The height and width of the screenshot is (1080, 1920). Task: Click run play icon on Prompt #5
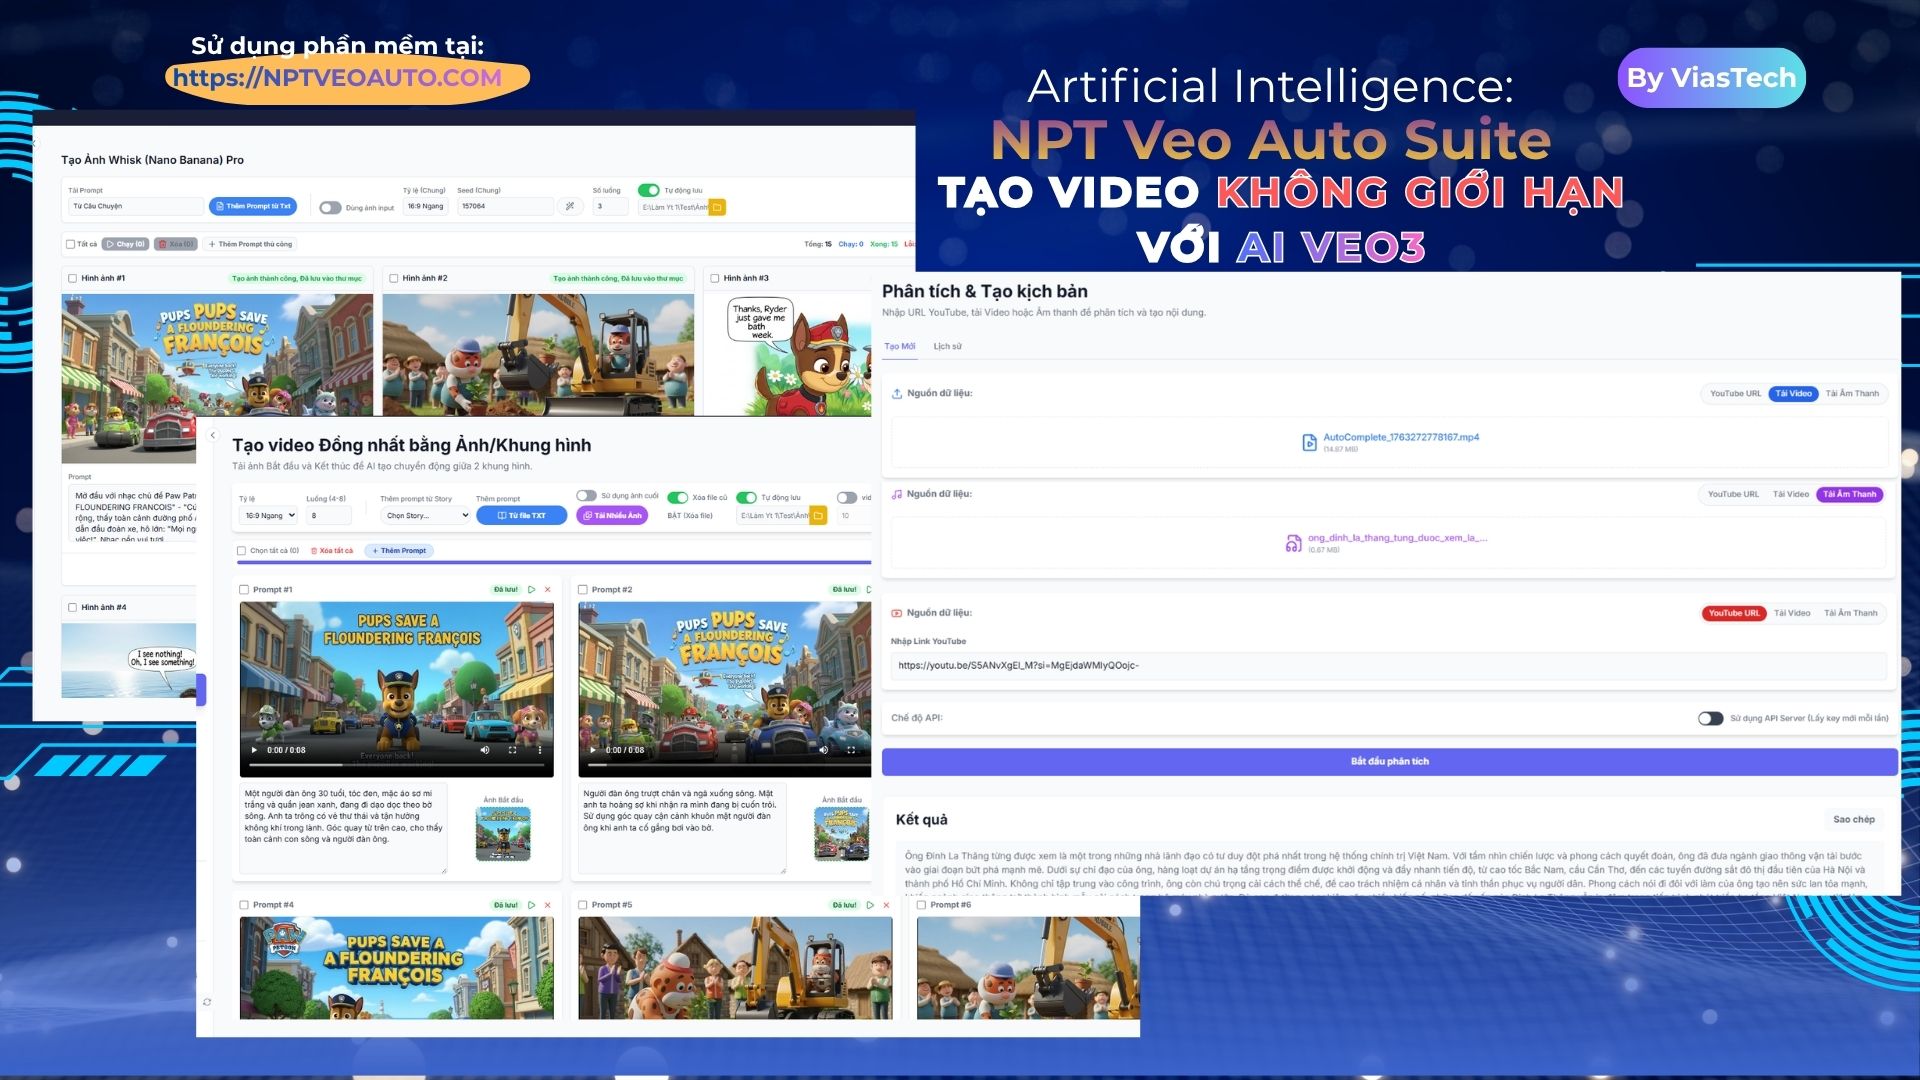coord(870,905)
